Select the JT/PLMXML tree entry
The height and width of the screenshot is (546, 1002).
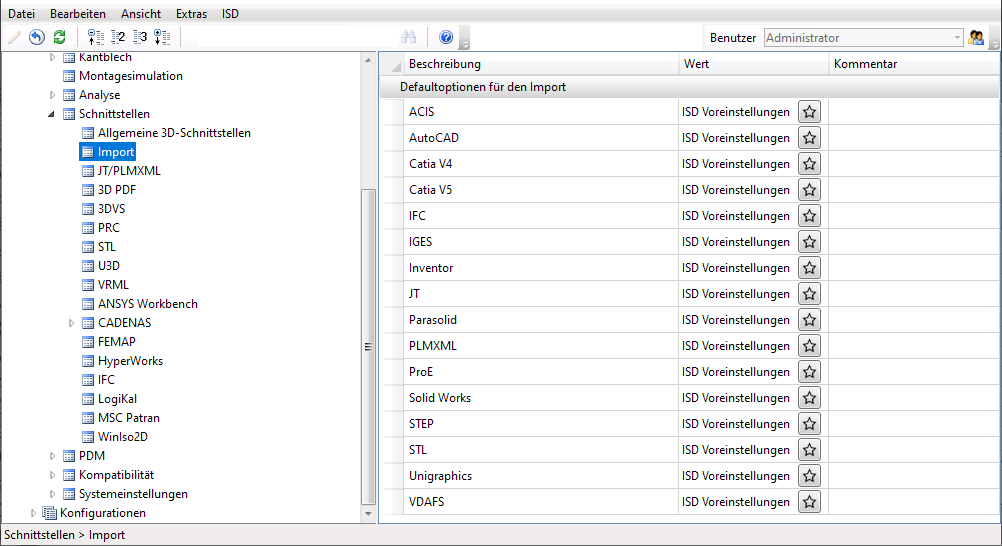tap(129, 171)
